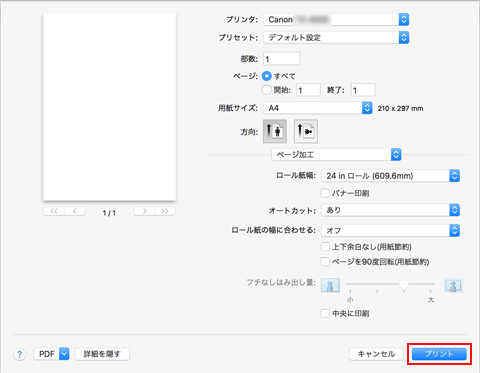Screen dimensions: 480x373
Task: Go to last preview page
Action: (165, 211)
